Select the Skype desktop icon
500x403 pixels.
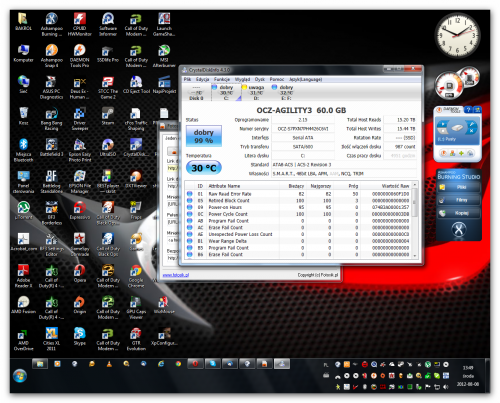pos(80,336)
